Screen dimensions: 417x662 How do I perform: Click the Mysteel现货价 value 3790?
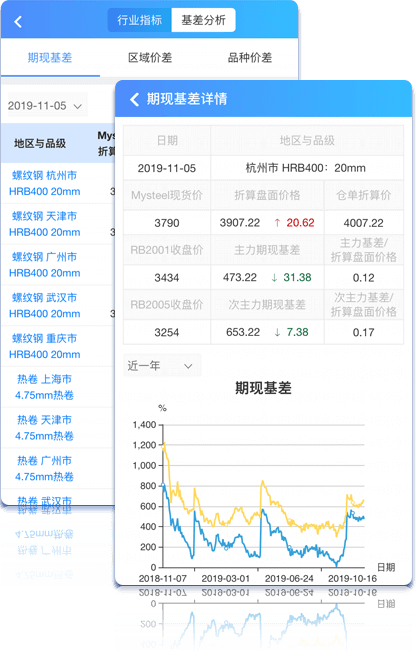(167, 222)
